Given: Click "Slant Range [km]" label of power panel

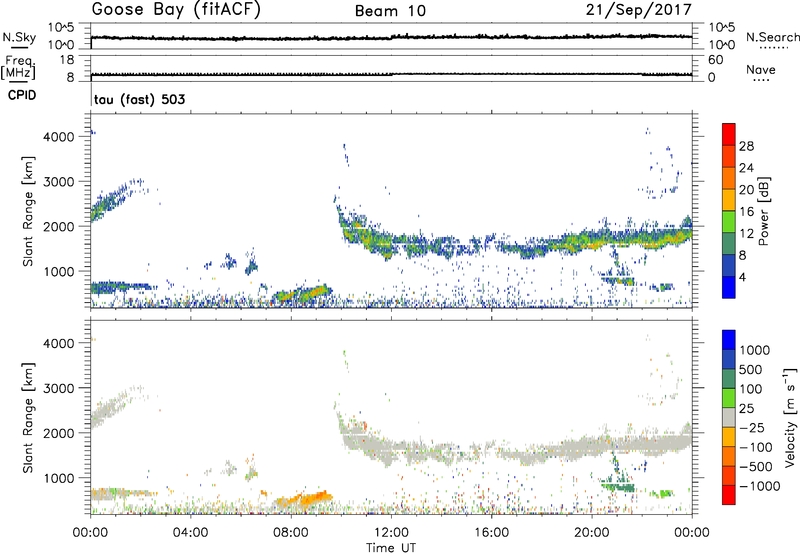Looking at the screenshot, I should [28, 211].
